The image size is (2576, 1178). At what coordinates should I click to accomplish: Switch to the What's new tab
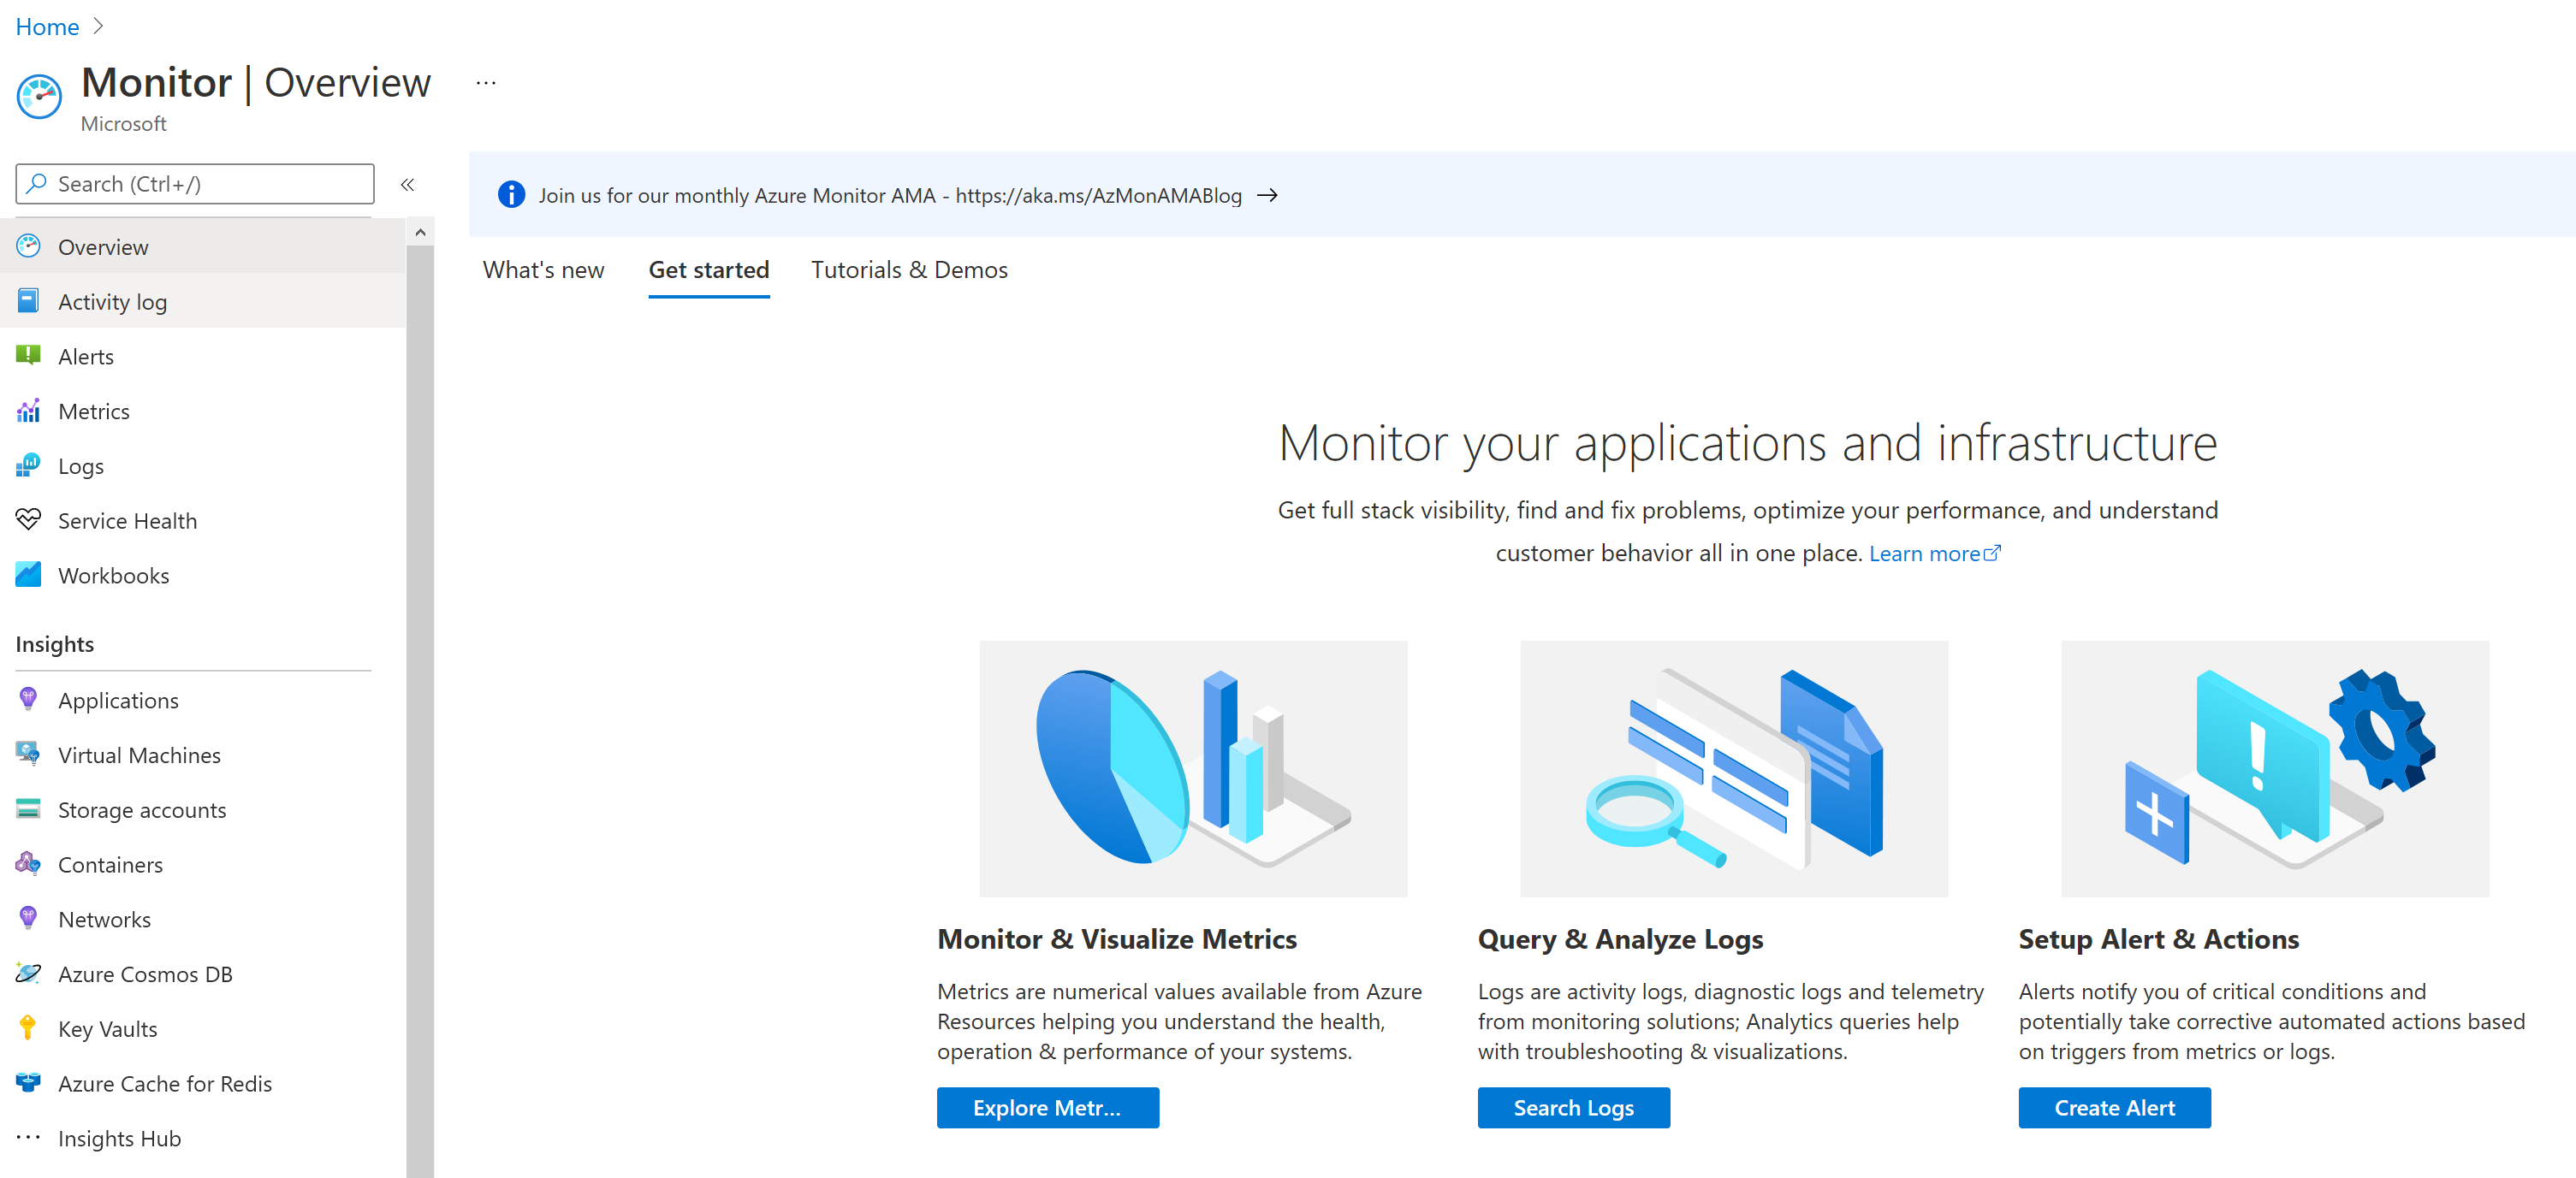coord(543,270)
